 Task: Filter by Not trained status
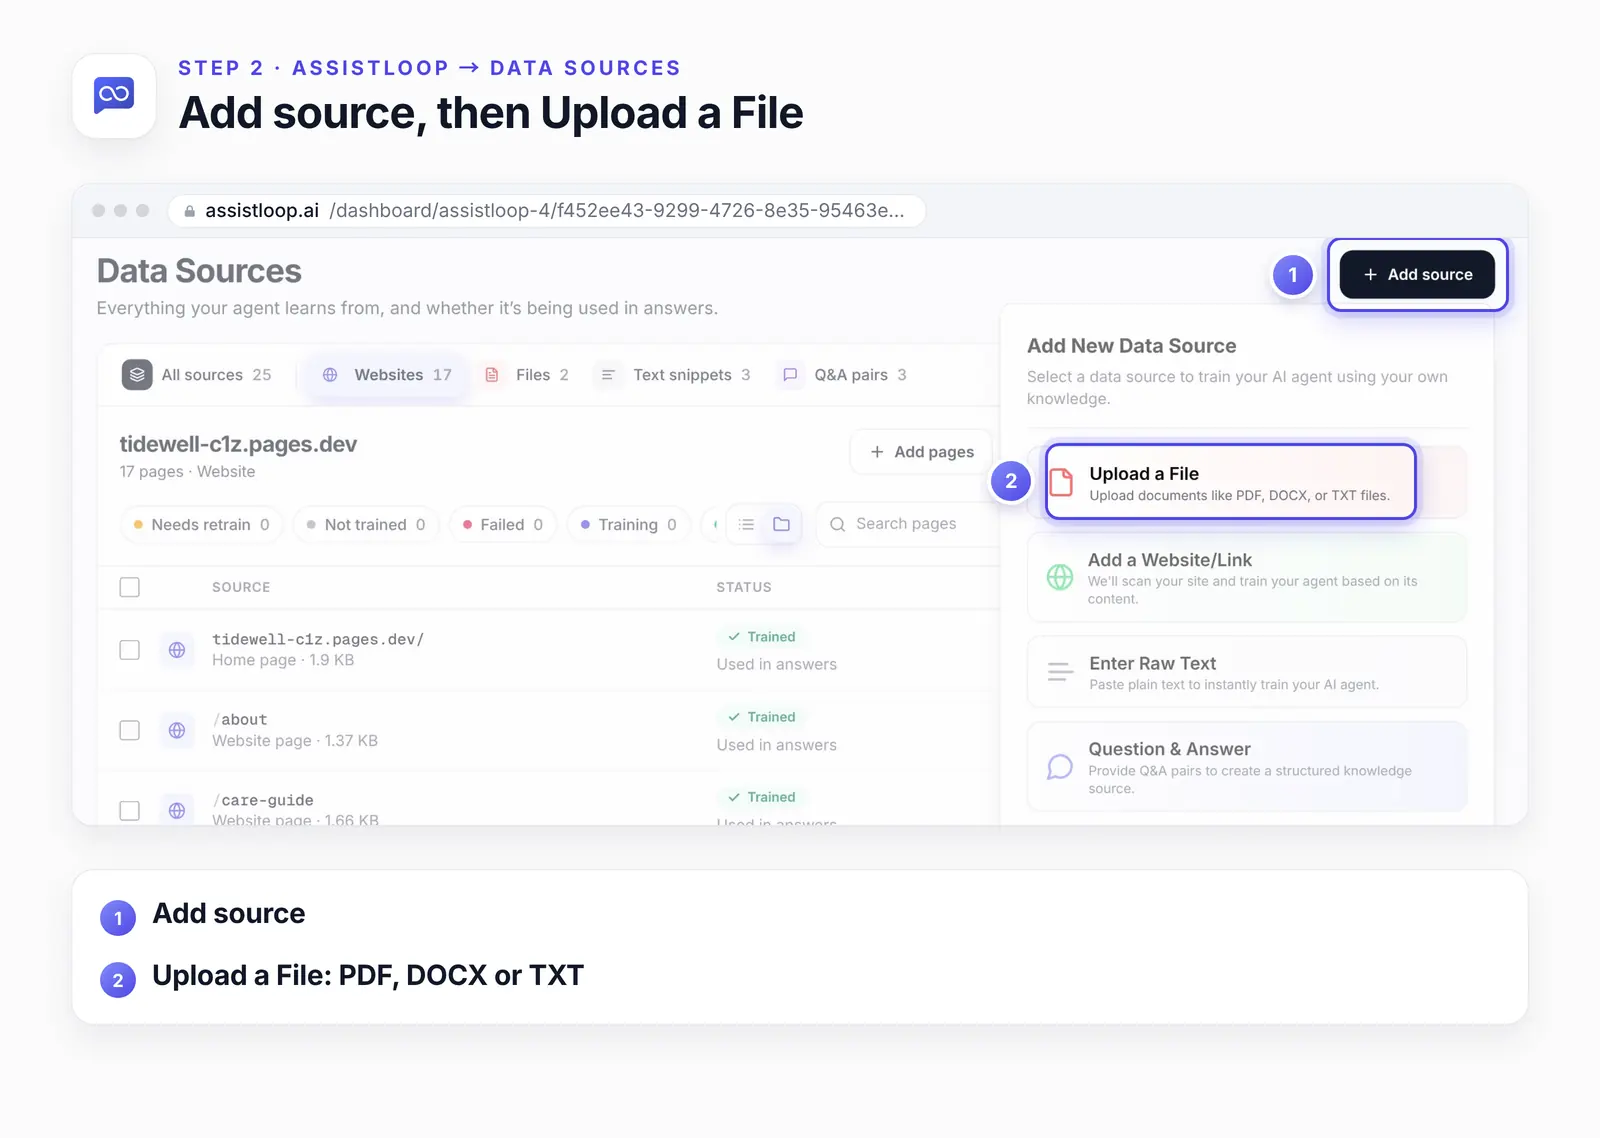pos(366,525)
